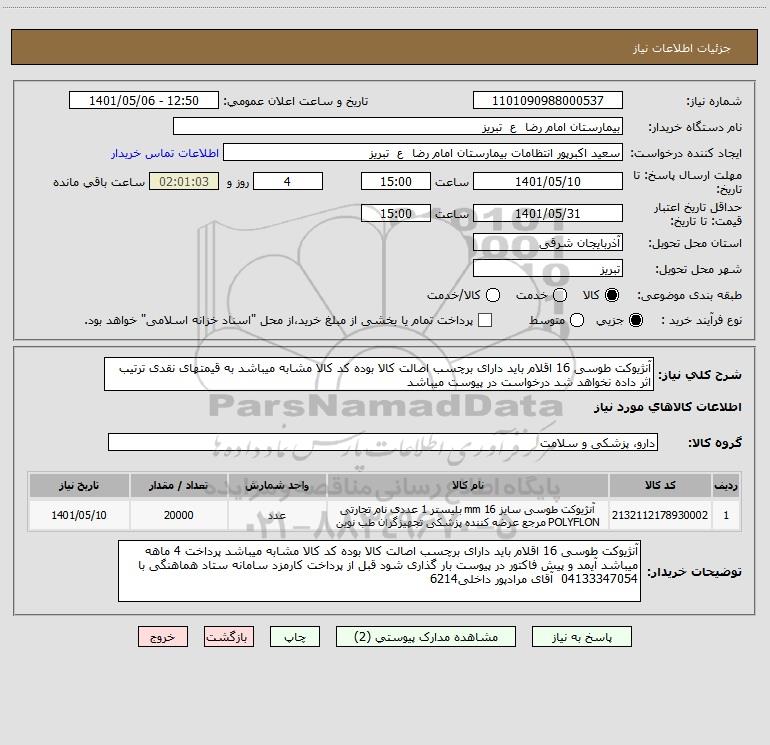The image size is (770, 745).
Task: Select the کالا/خدمت radio button
Action: tap(493, 295)
